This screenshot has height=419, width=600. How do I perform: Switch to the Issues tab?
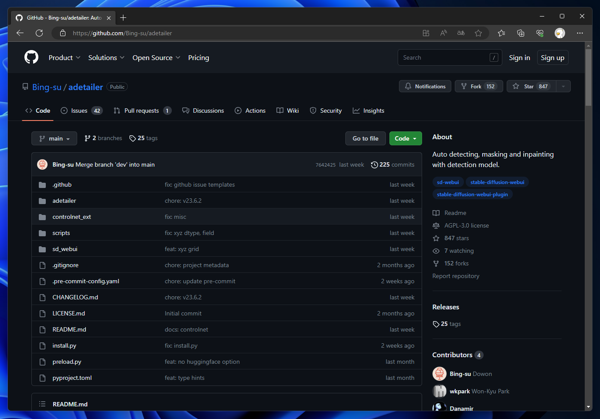[81, 111]
